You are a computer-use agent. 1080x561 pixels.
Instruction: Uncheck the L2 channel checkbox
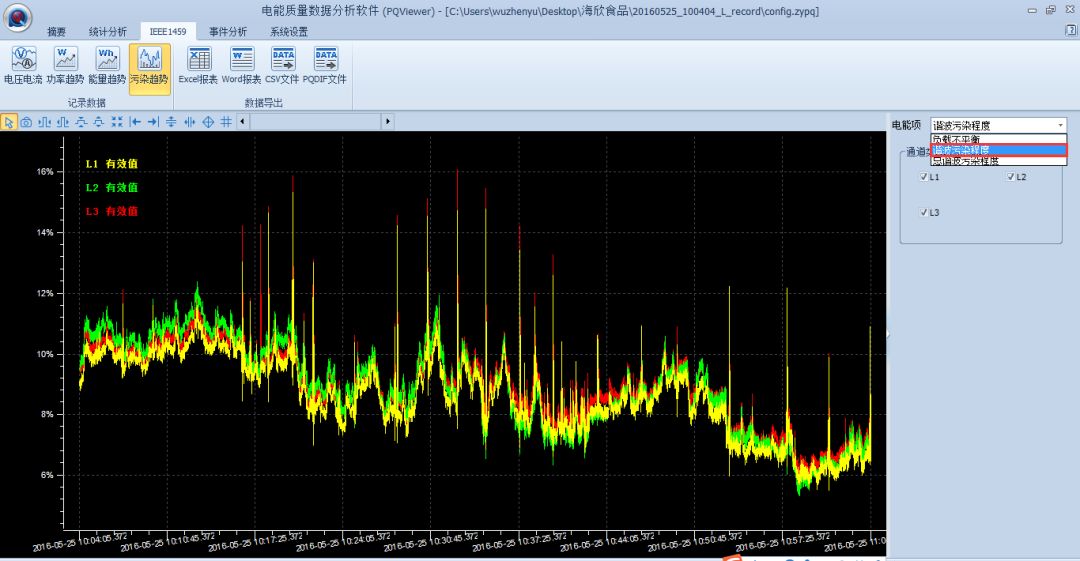point(1010,176)
